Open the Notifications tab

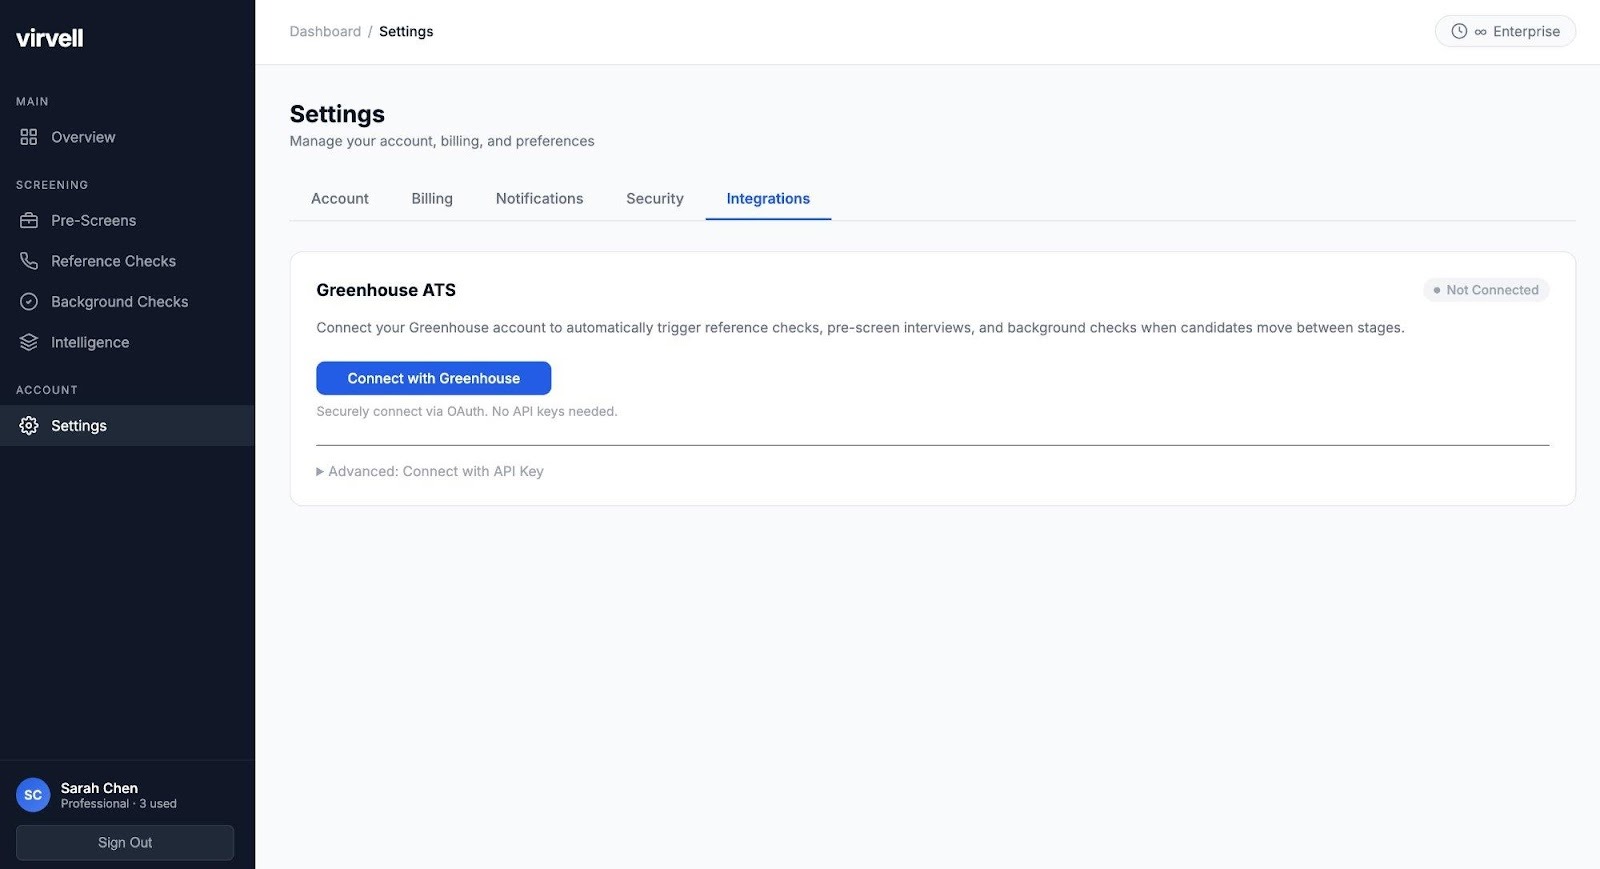539,198
